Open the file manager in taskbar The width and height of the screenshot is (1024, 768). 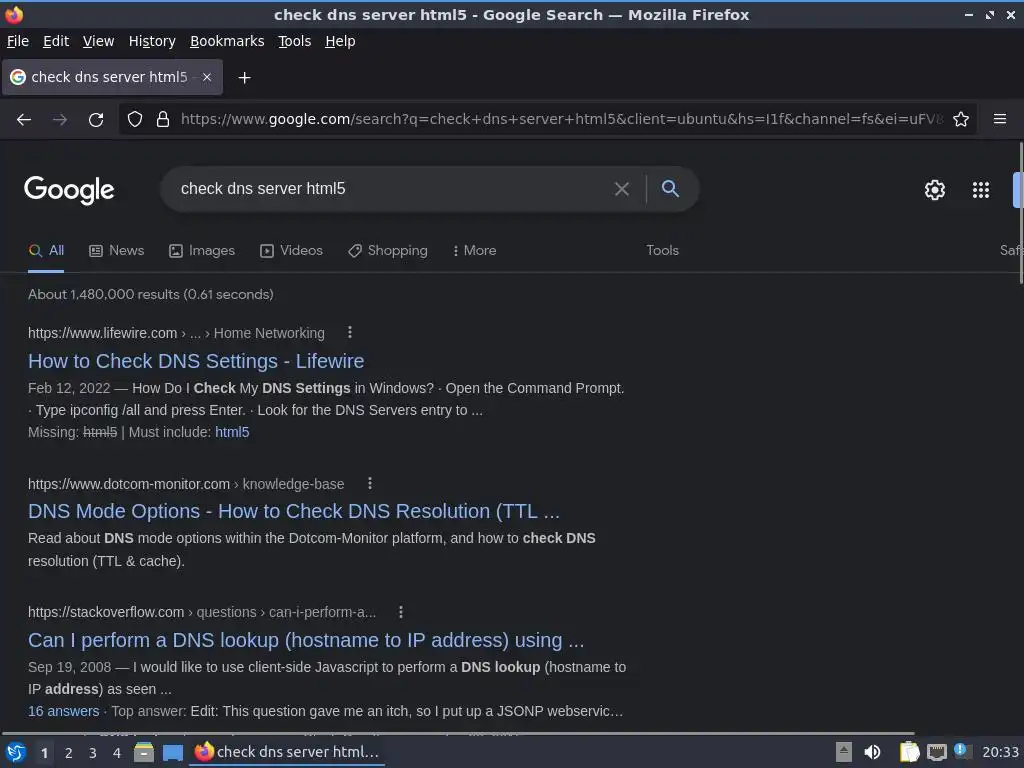point(144,752)
